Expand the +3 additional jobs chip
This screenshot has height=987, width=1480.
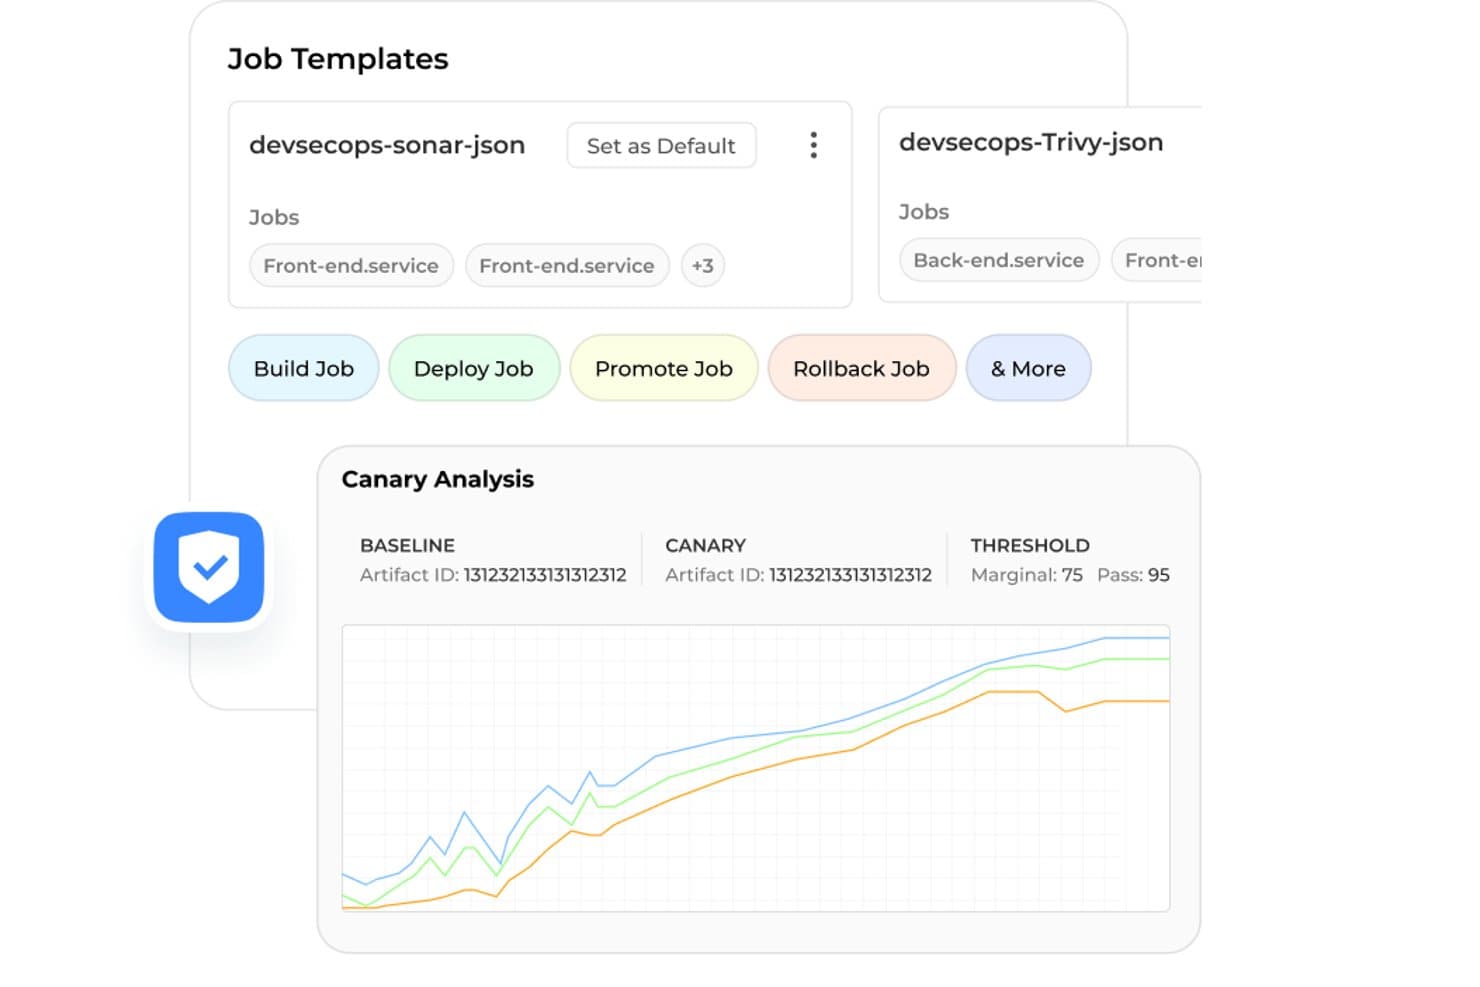pyautogui.click(x=703, y=266)
